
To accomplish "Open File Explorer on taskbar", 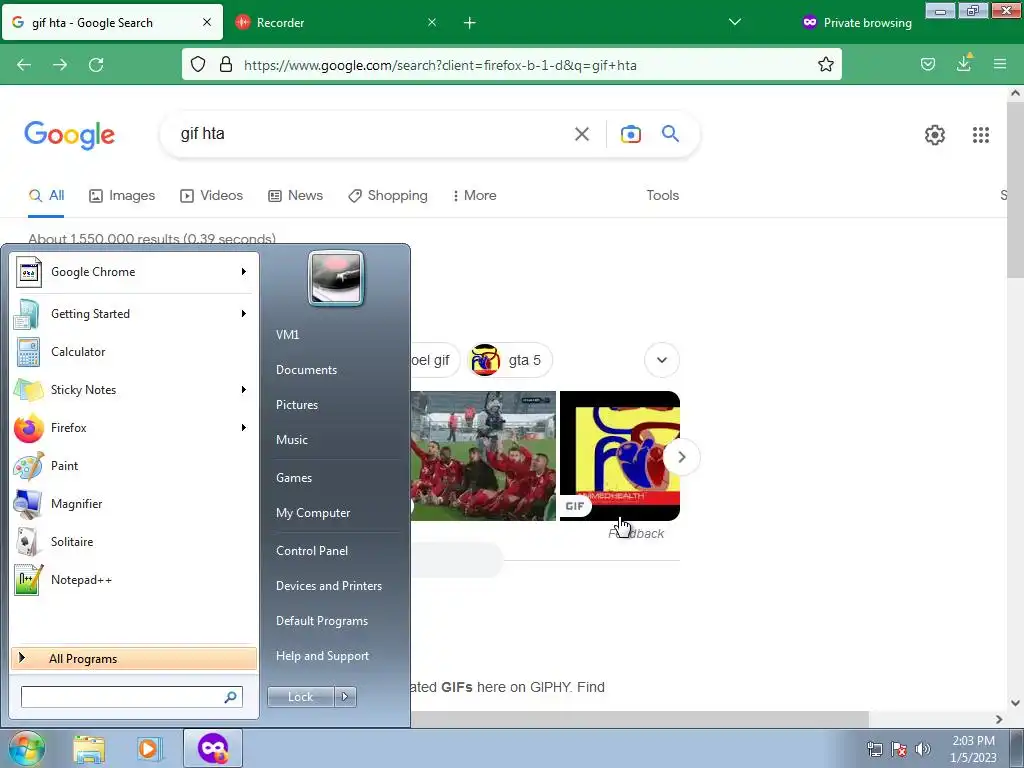I will [89, 749].
